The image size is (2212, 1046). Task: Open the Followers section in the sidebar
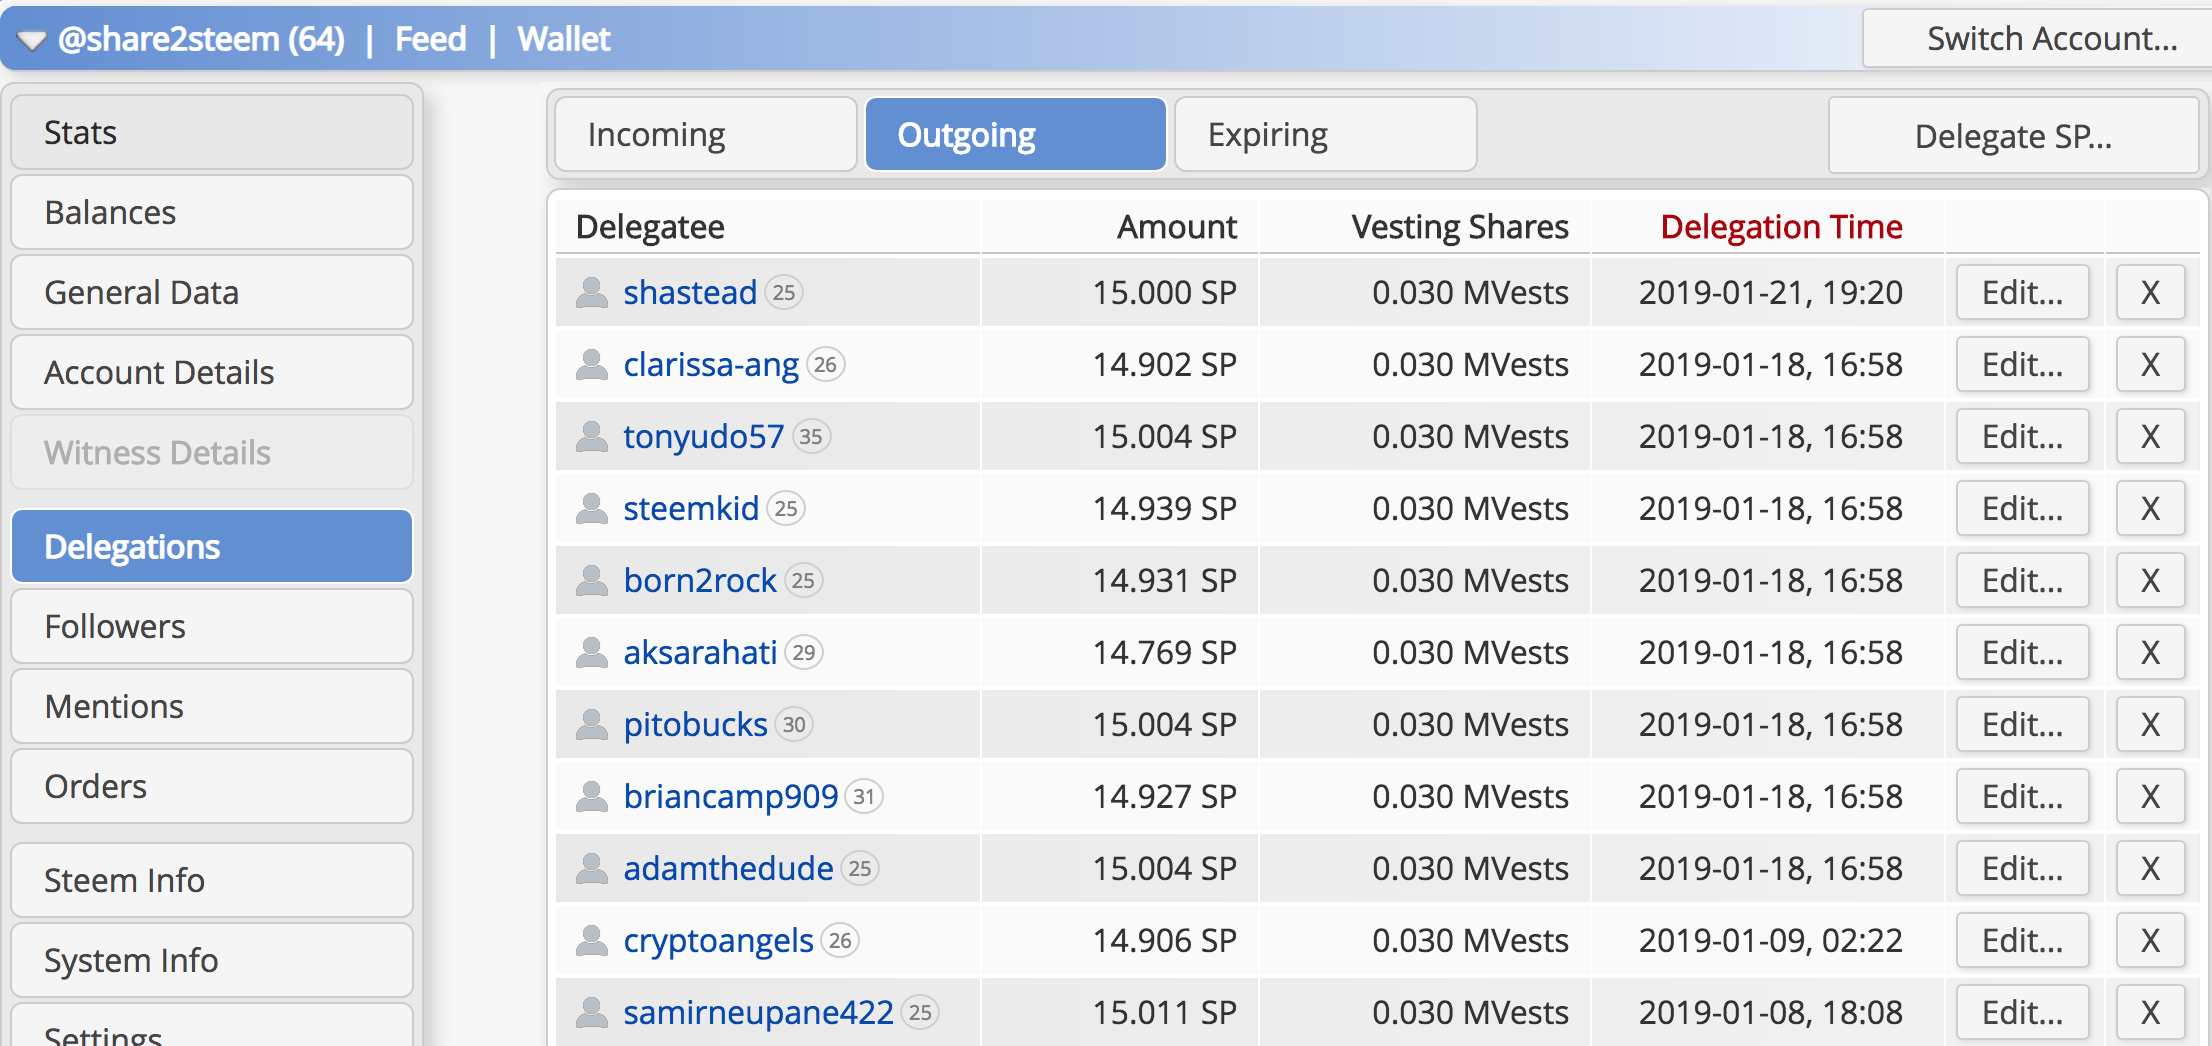[x=212, y=627]
